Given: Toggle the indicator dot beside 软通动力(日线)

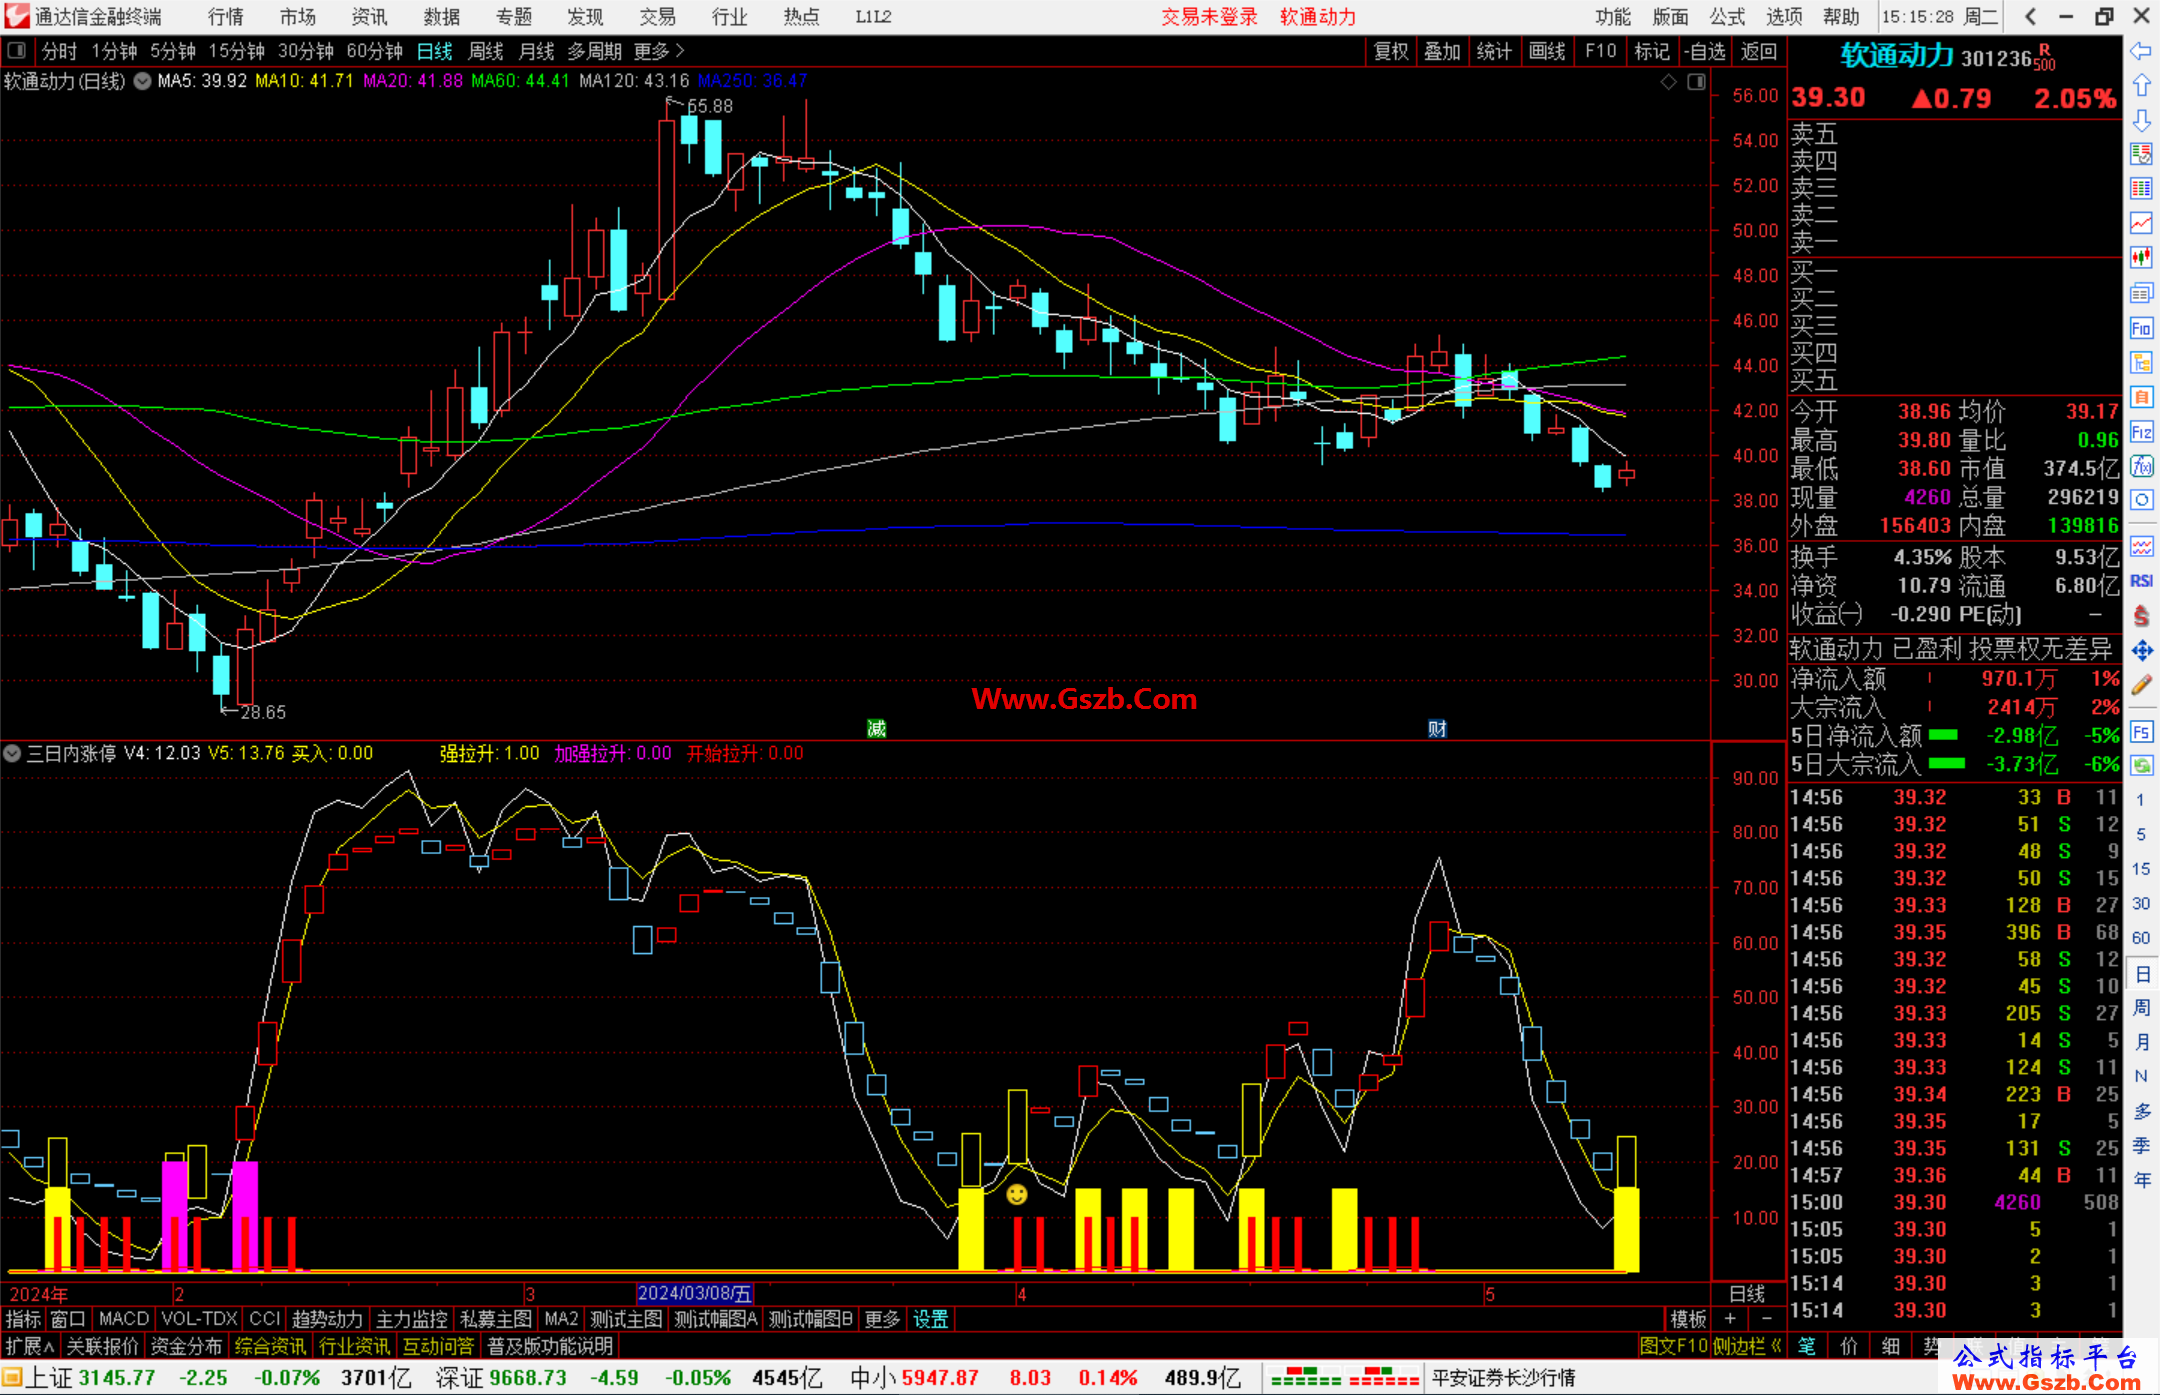Looking at the screenshot, I should coord(143,81).
